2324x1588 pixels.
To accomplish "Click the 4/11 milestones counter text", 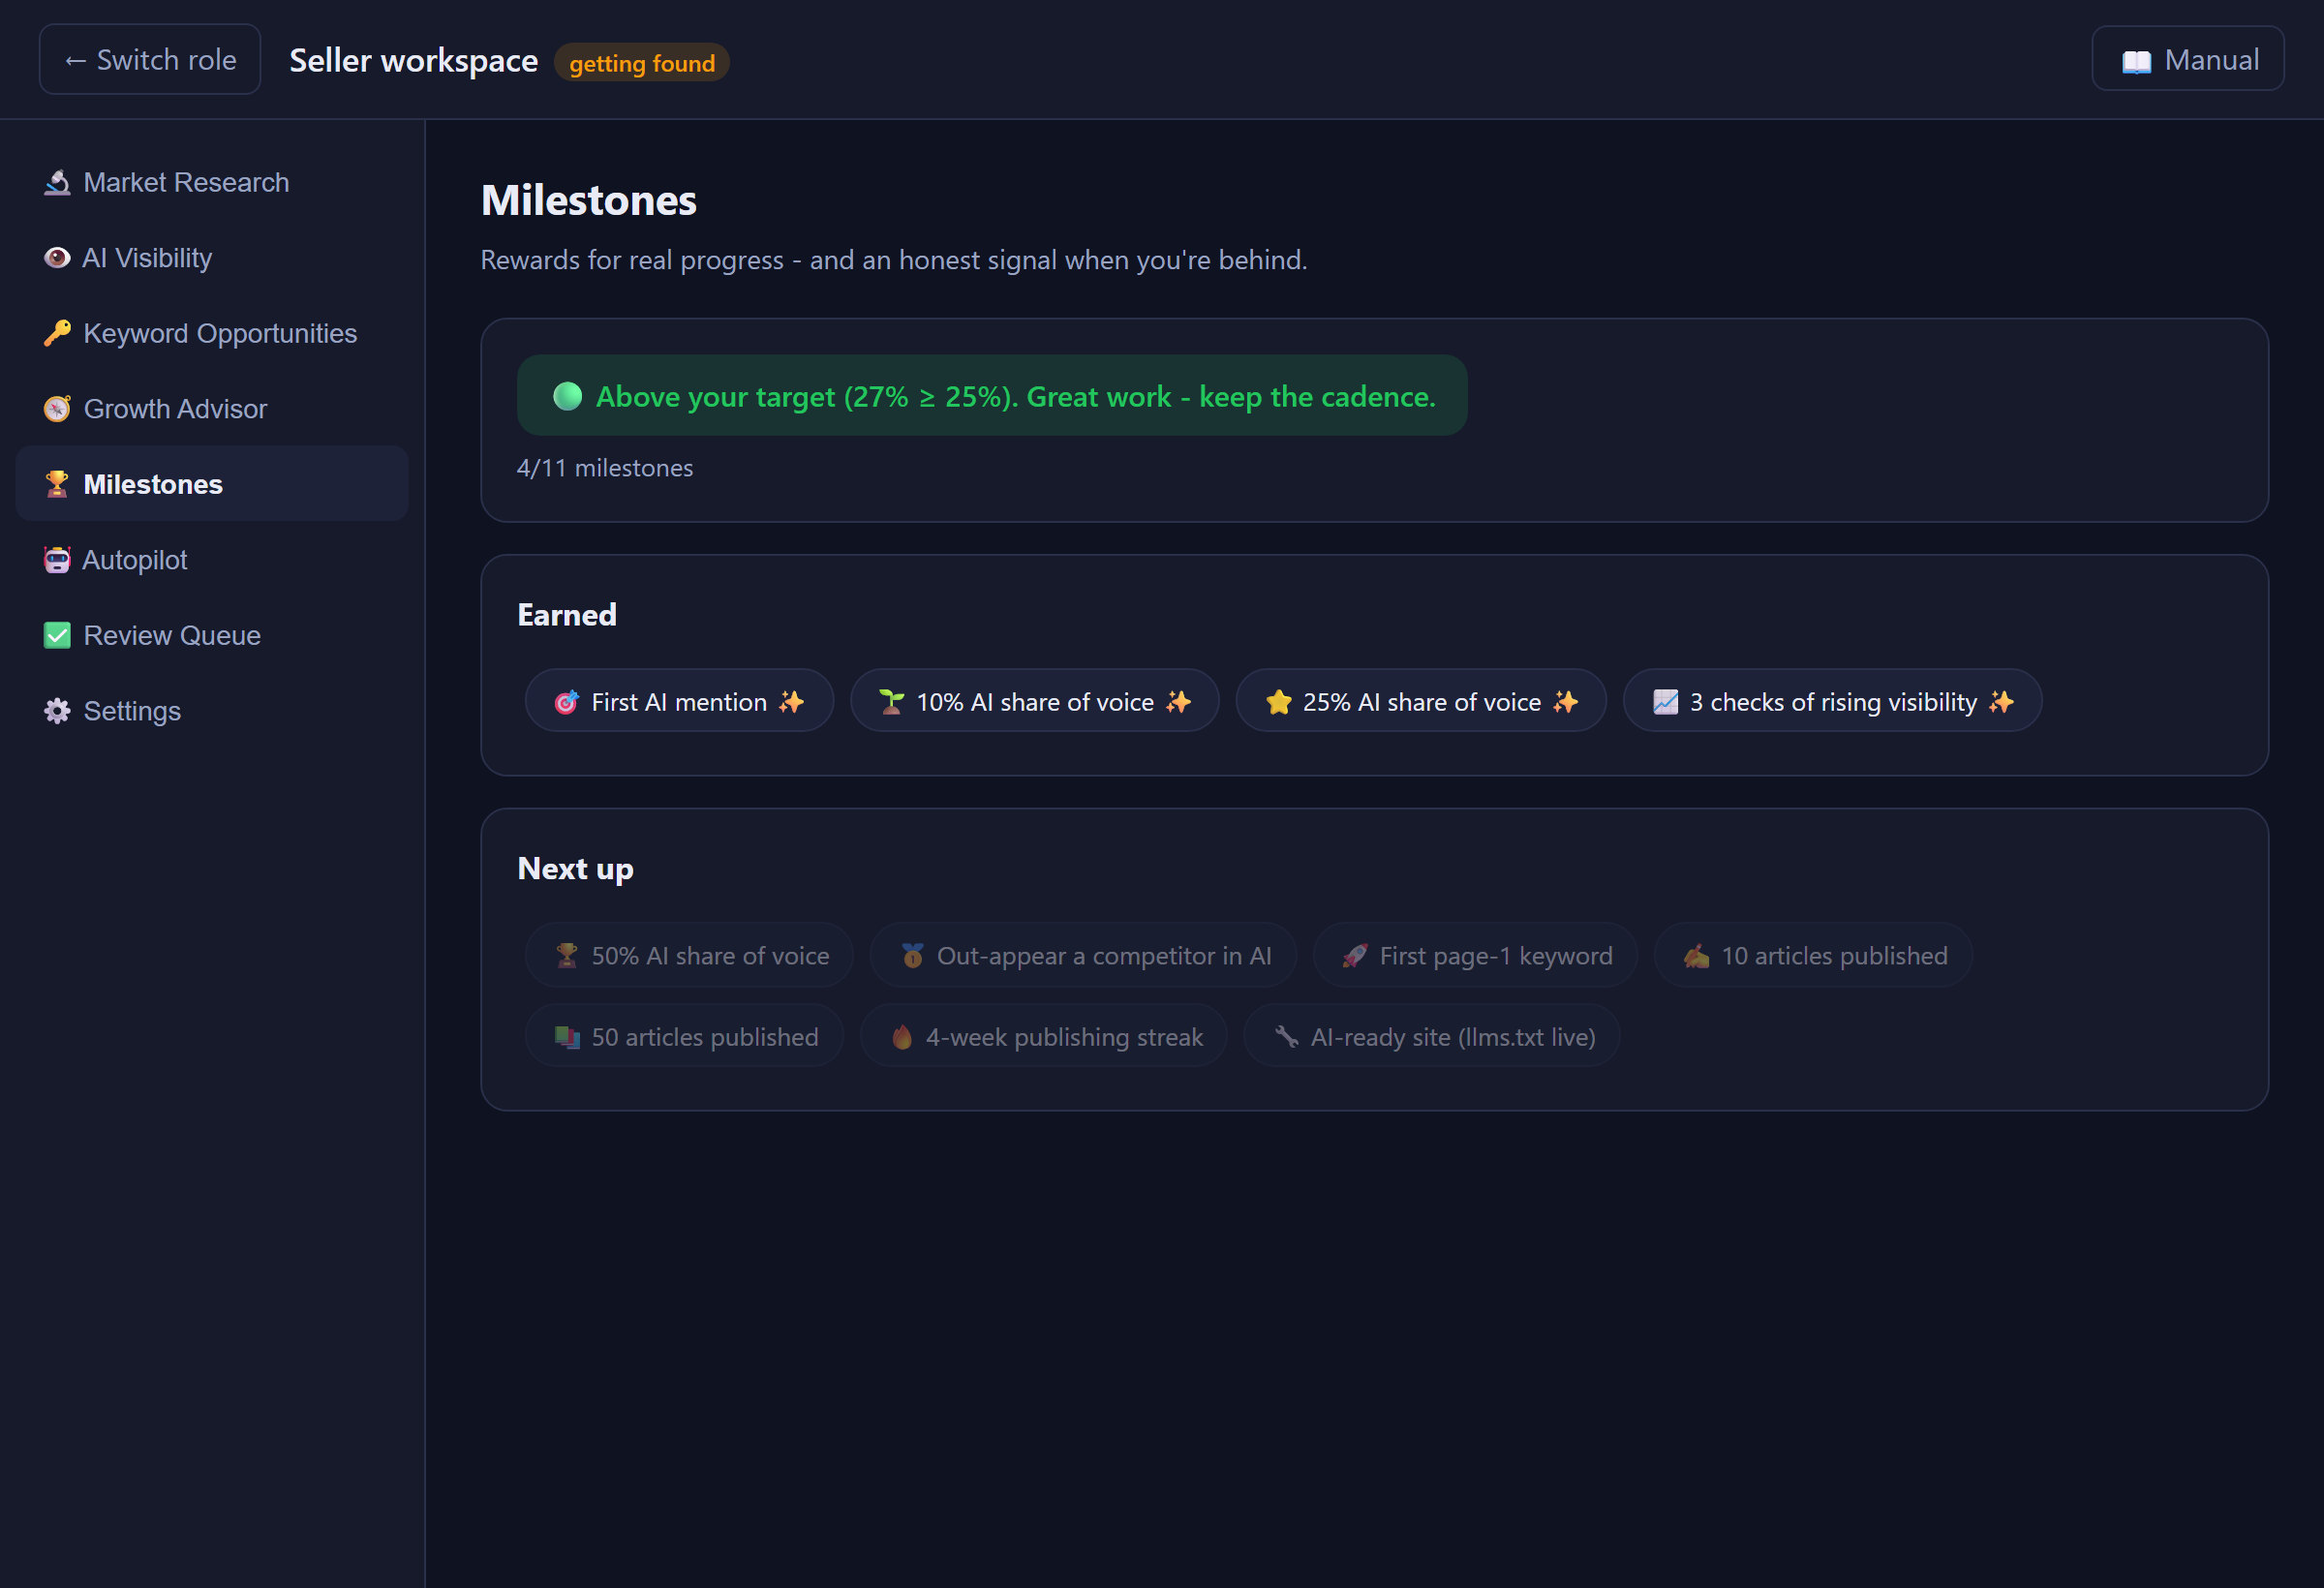I will (x=604, y=468).
